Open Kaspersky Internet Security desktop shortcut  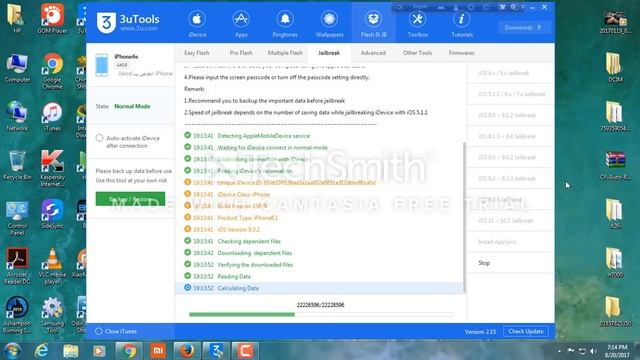52,168
